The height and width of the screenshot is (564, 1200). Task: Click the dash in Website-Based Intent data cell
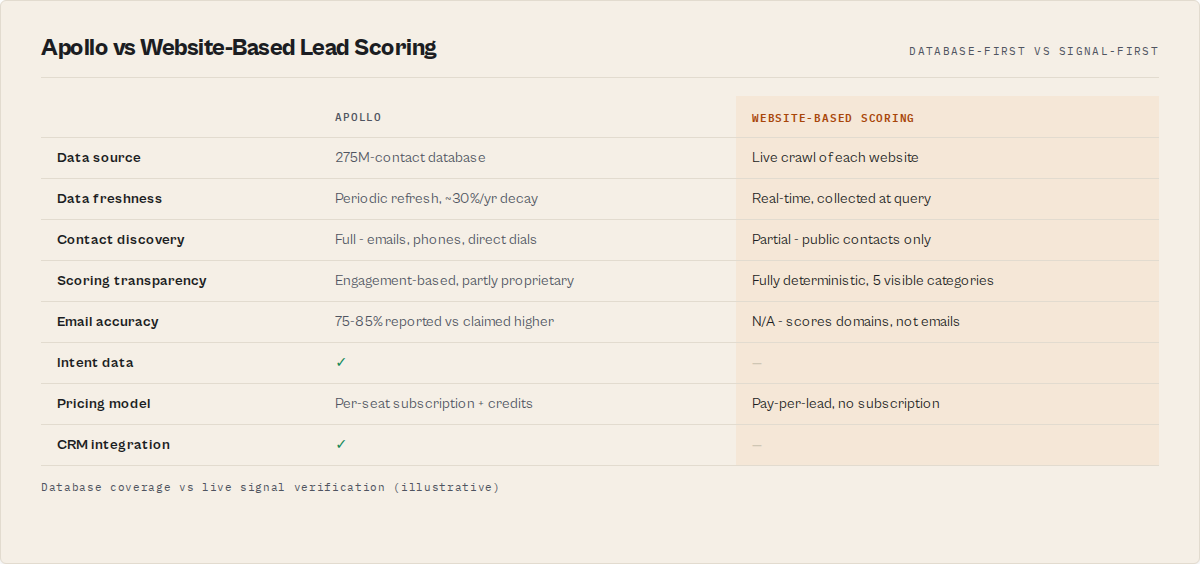[x=757, y=363]
